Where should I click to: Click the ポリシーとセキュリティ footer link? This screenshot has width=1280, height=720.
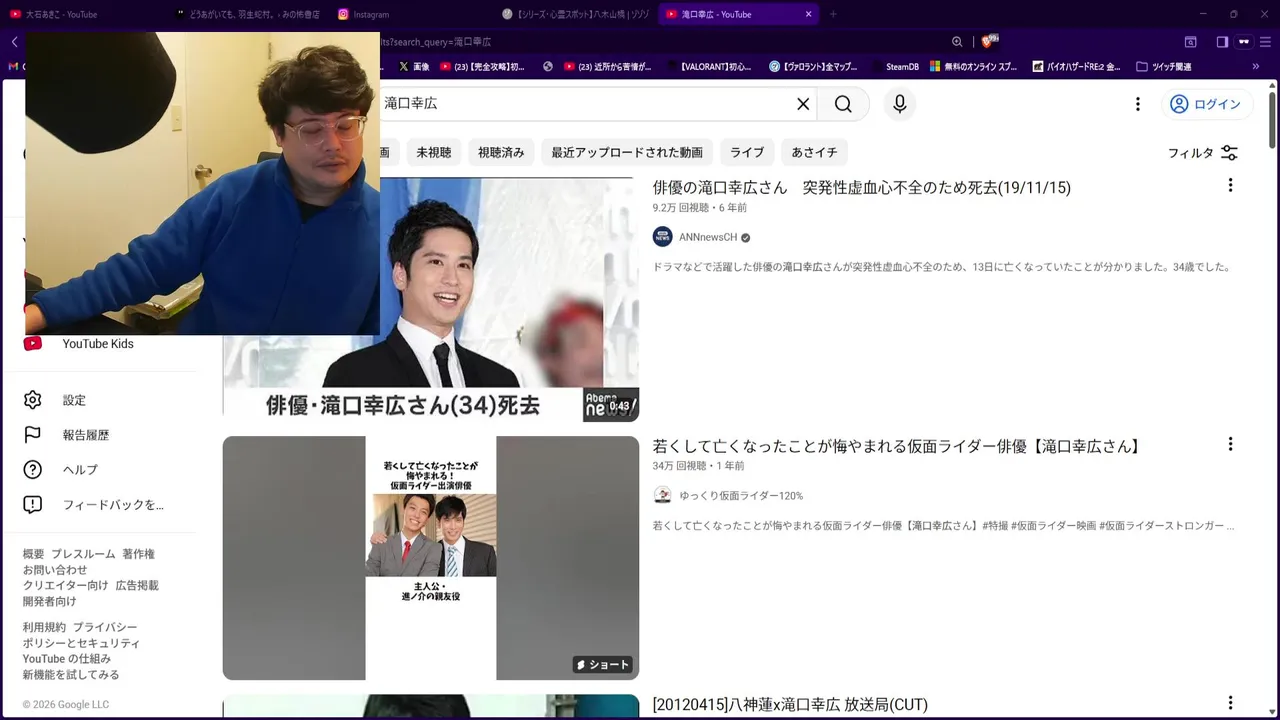tap(82, 644)
